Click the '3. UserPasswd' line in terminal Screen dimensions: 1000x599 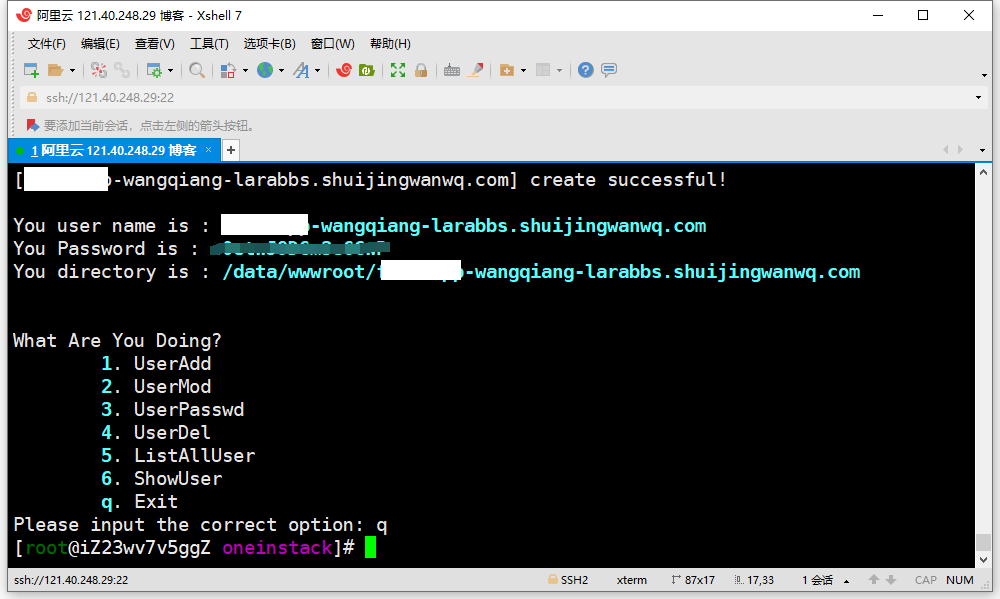(x=172, y=409)
